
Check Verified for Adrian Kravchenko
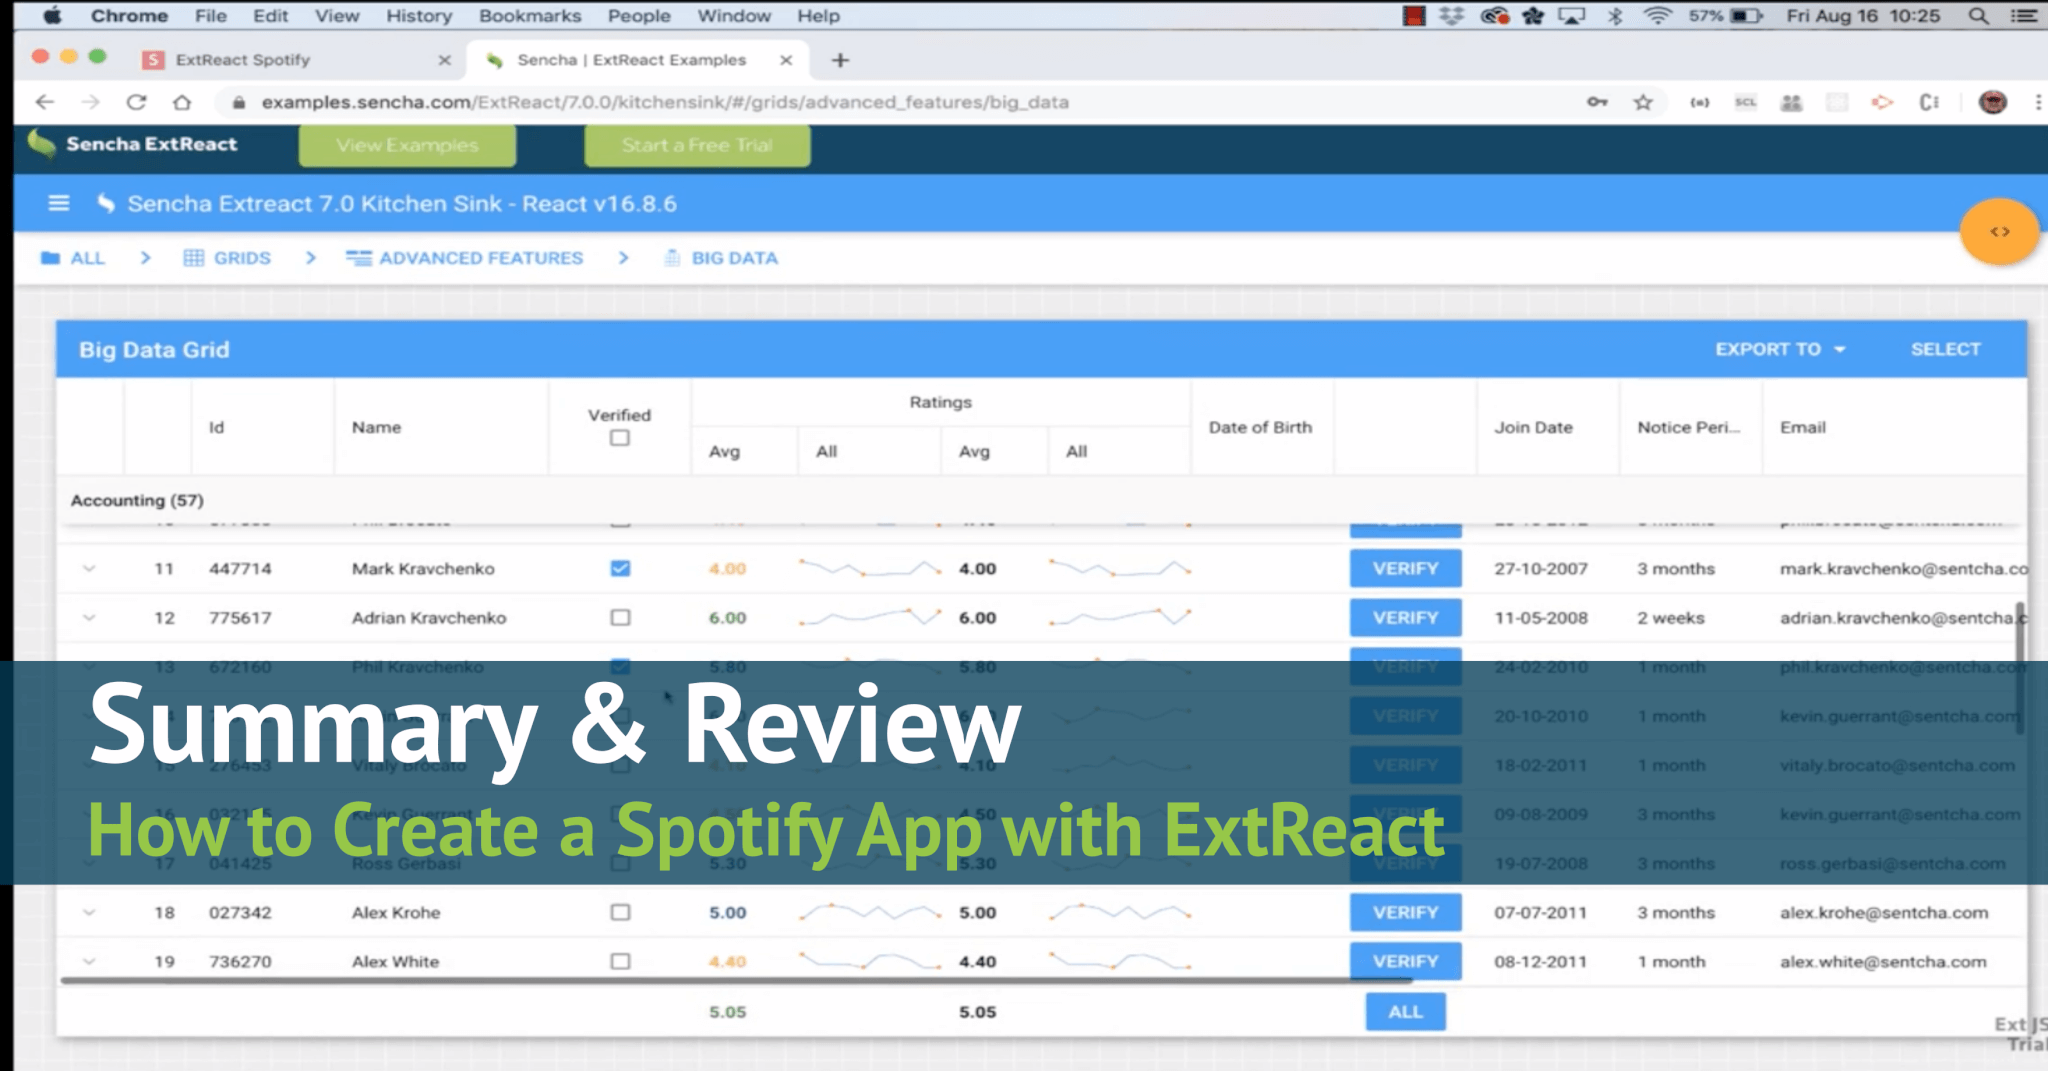click(620, 617)
